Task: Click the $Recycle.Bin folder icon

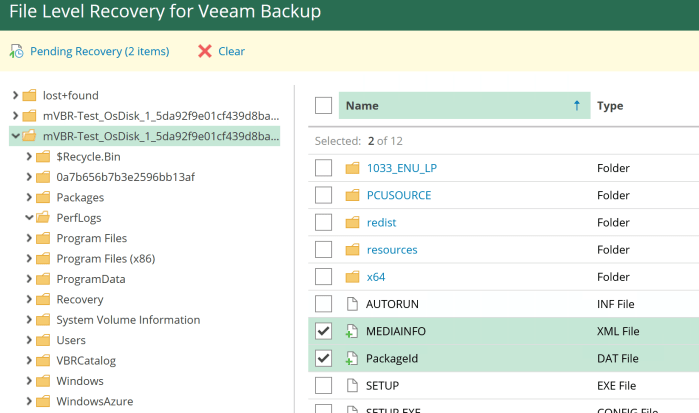Action: pos(43,157)
